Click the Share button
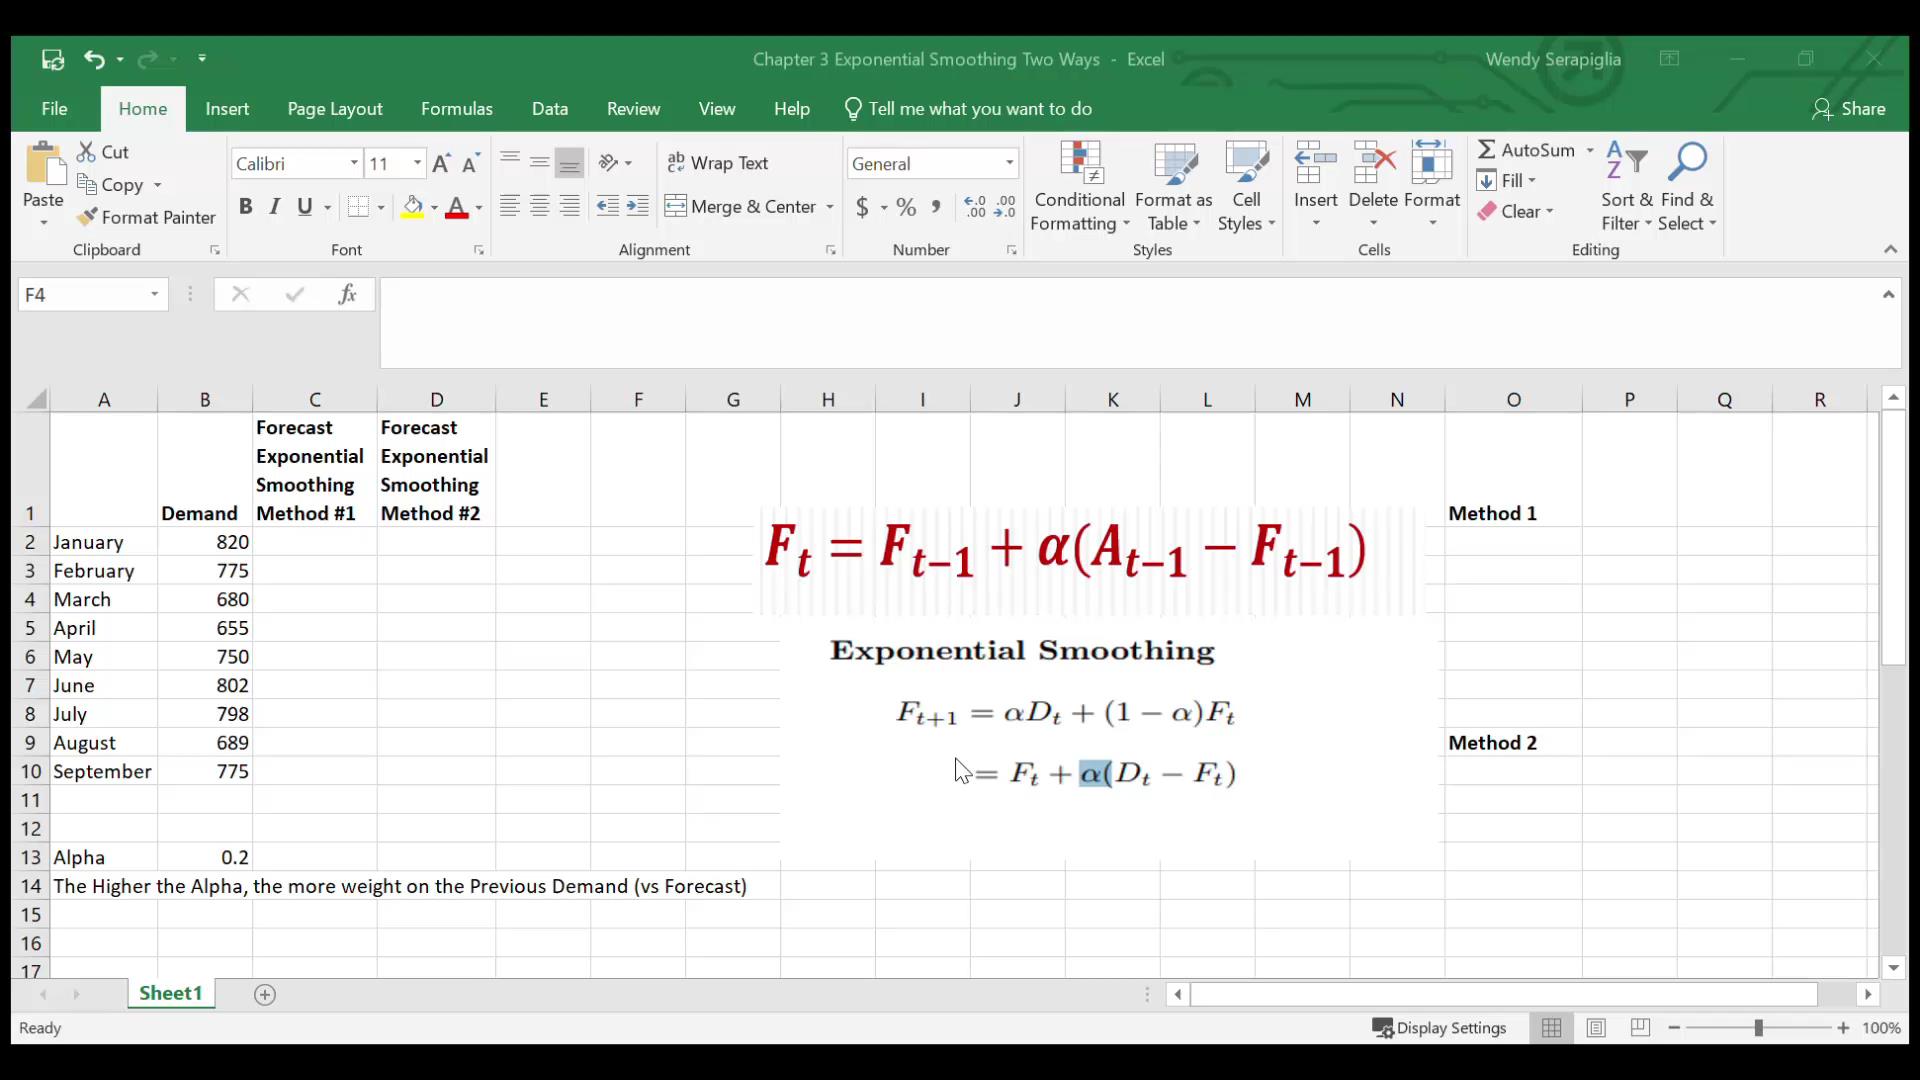Viewport: 1920px width, 1080px height. click(x=1849, y=109)
